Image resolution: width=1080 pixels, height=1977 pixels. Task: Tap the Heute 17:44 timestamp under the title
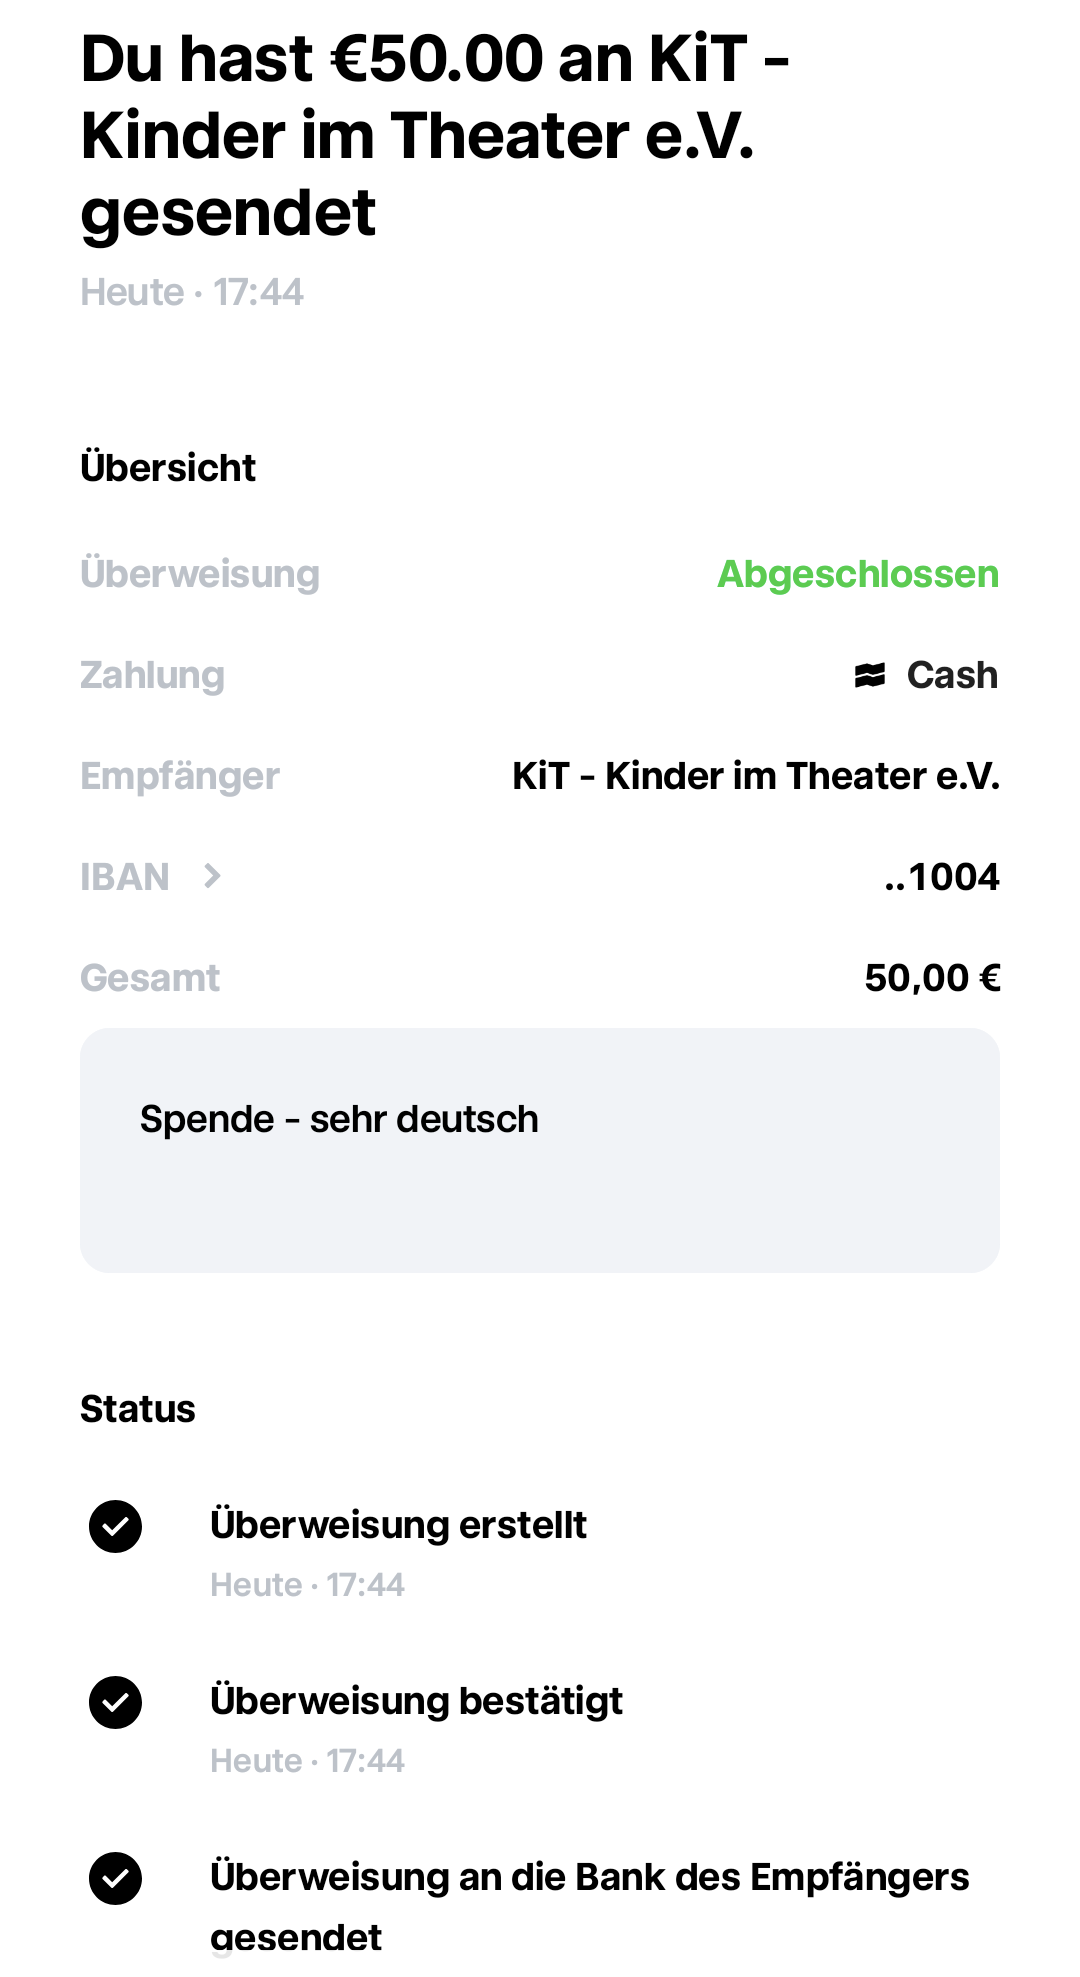[x=192, y=293]
